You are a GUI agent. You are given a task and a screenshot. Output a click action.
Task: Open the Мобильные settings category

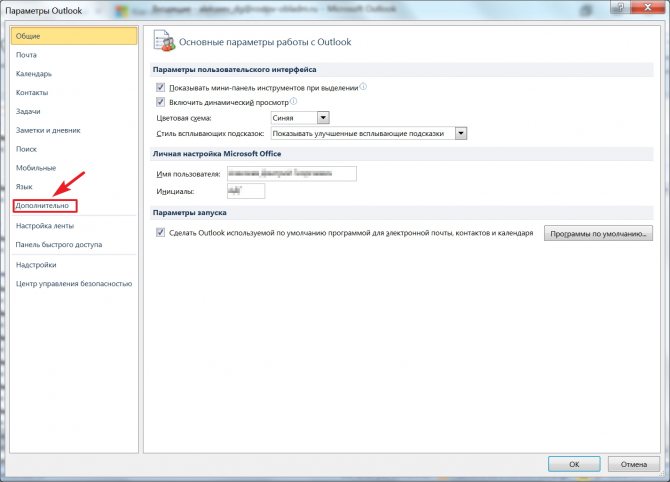(x=74, y=168)
